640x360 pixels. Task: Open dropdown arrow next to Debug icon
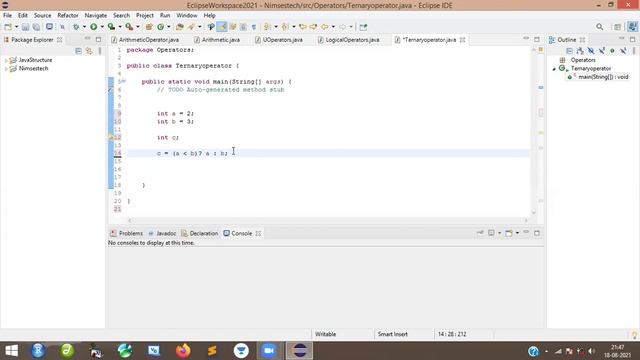coord(84,27)
